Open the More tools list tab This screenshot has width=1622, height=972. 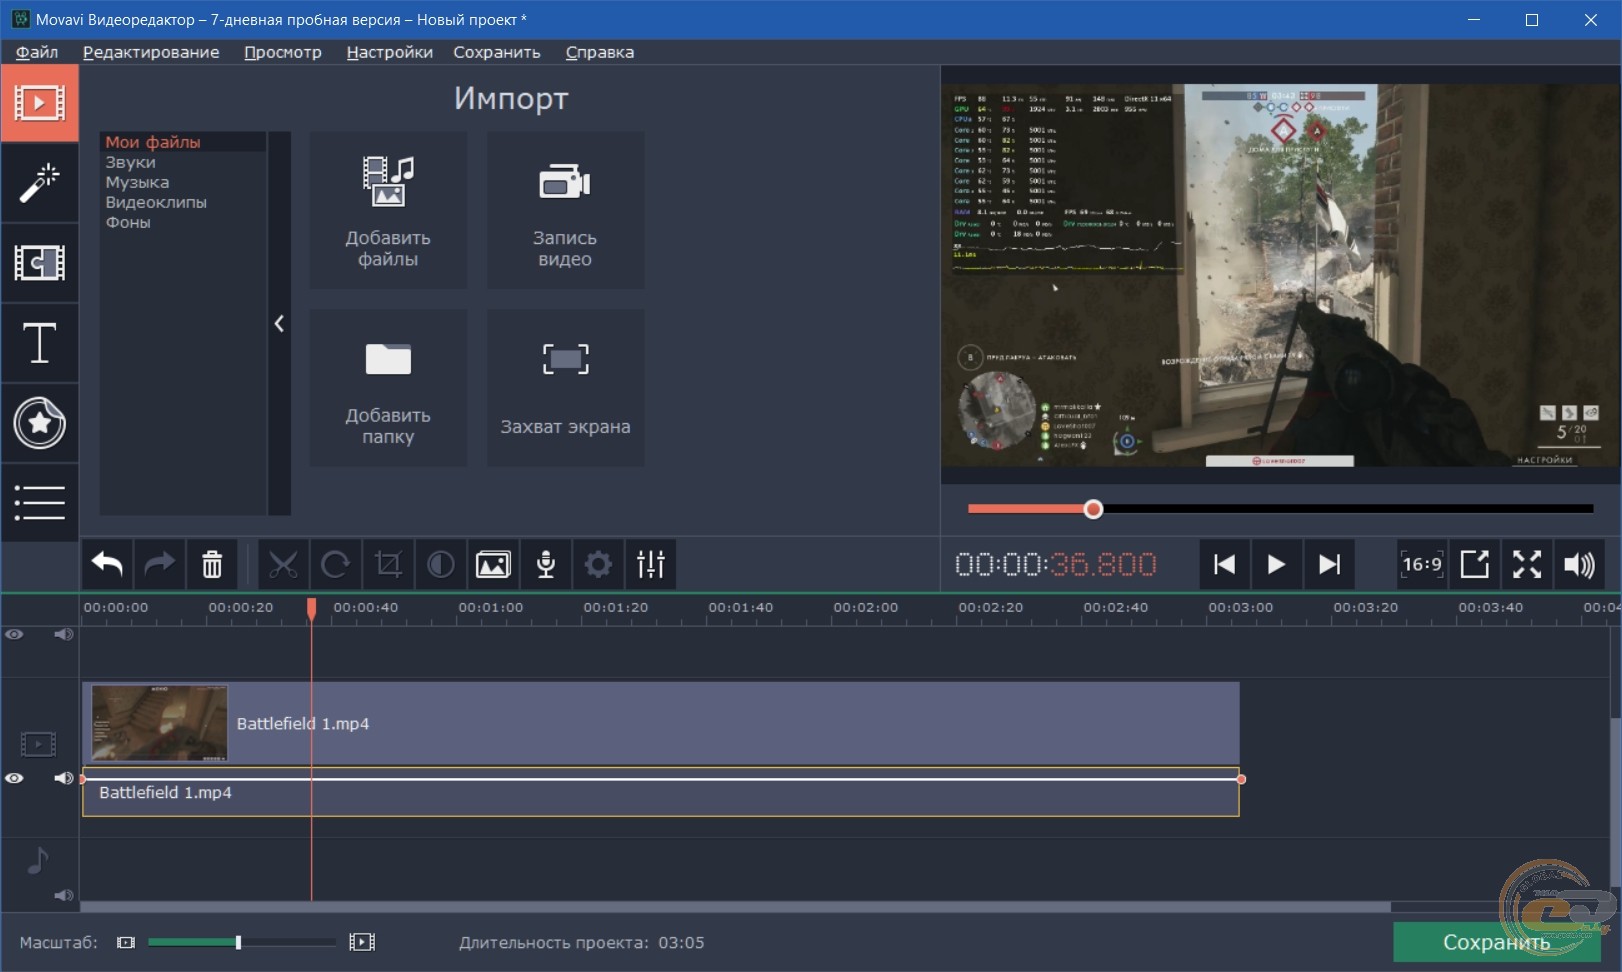(39, 502)
